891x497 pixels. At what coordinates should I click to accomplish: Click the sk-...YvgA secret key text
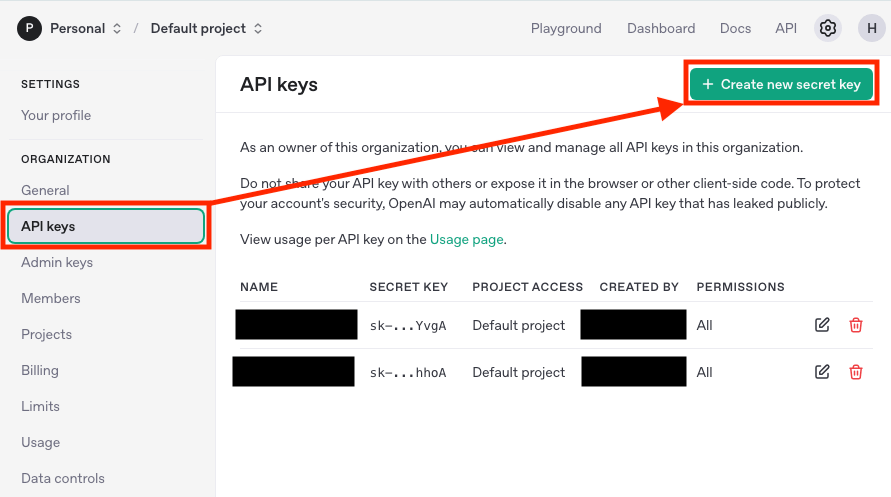click(x=408, y=325)
